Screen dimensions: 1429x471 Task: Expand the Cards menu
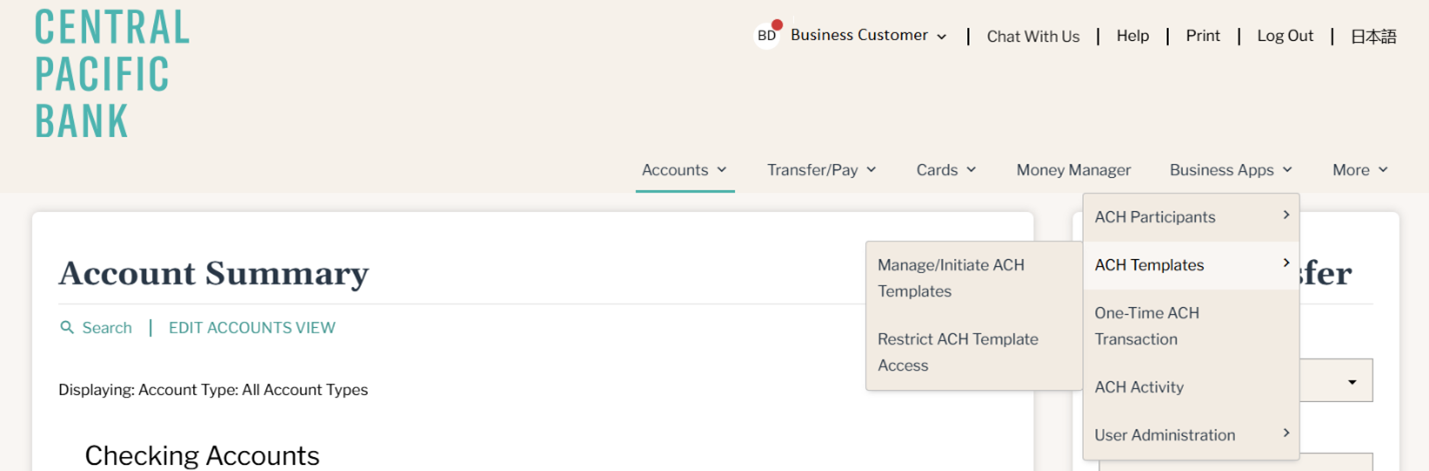946,170
